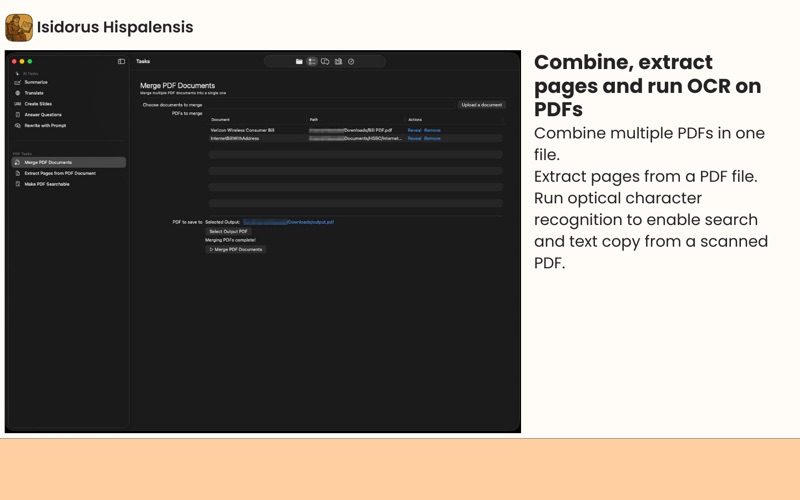Open the selected output.pdf path link
The width and height of the screenshot is (800, 500).
click(289, 222)
